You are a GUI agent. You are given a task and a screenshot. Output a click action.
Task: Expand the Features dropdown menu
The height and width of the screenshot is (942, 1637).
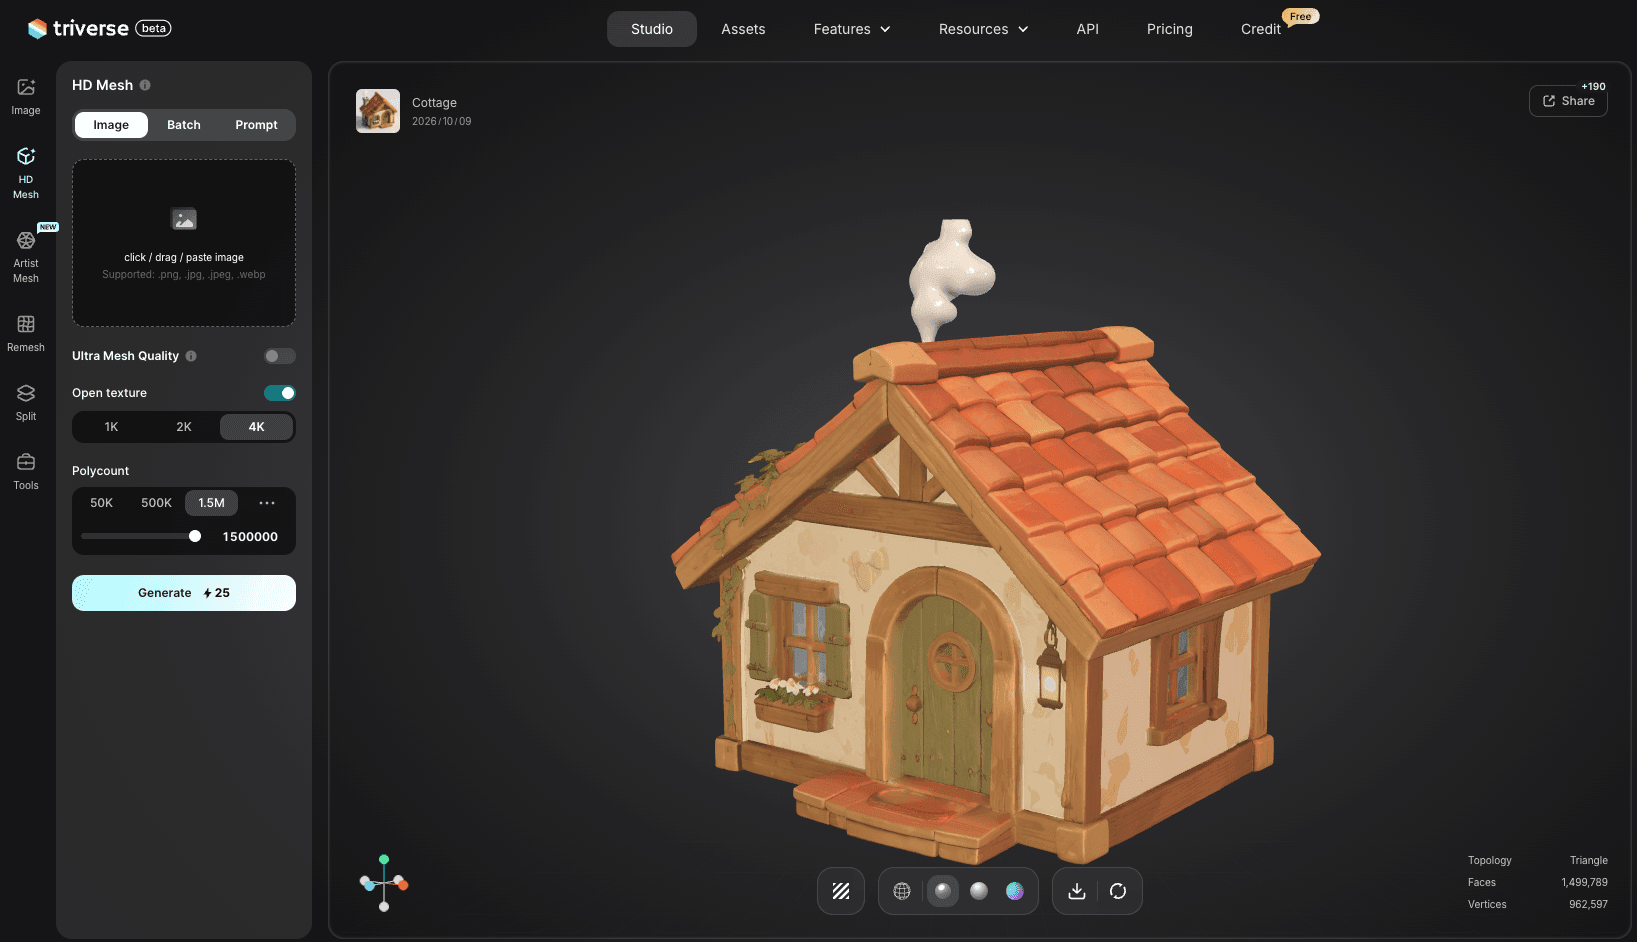[x=852, y=29]
